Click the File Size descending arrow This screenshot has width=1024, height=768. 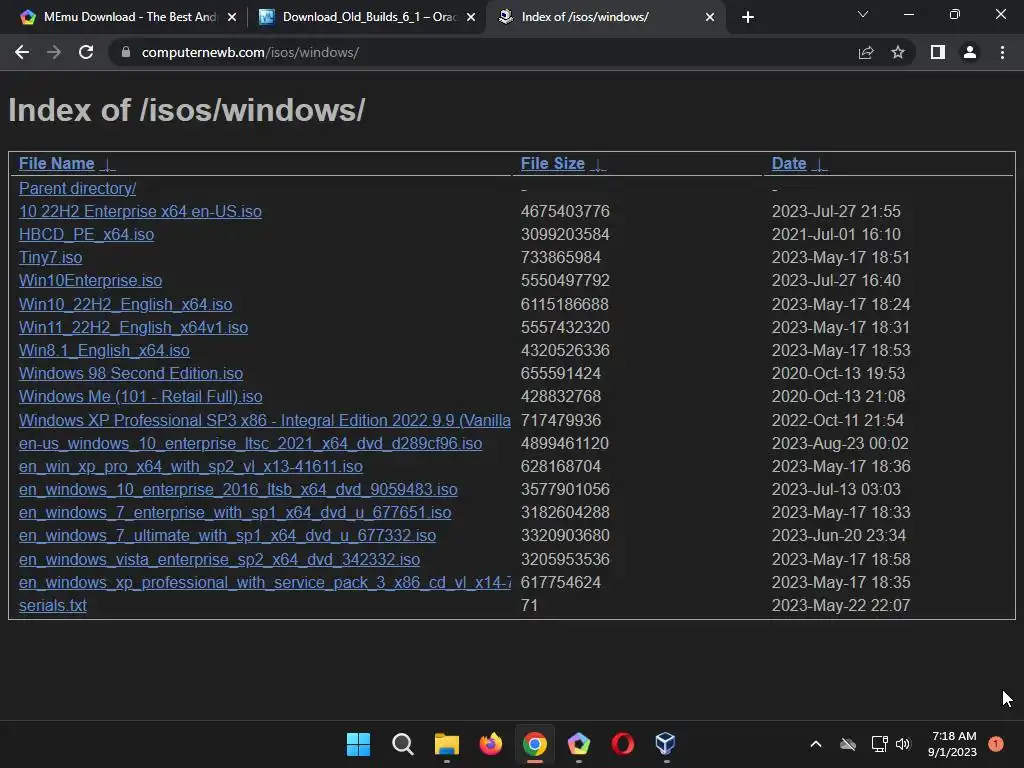click(598, 165)
